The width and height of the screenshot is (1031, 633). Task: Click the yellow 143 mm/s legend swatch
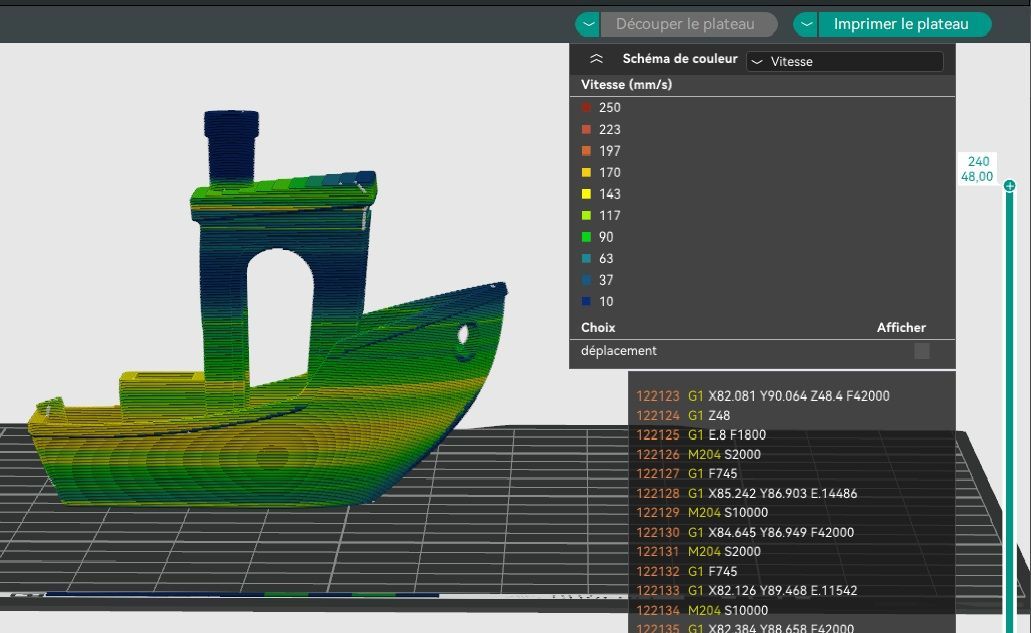[x=587, y=194]
